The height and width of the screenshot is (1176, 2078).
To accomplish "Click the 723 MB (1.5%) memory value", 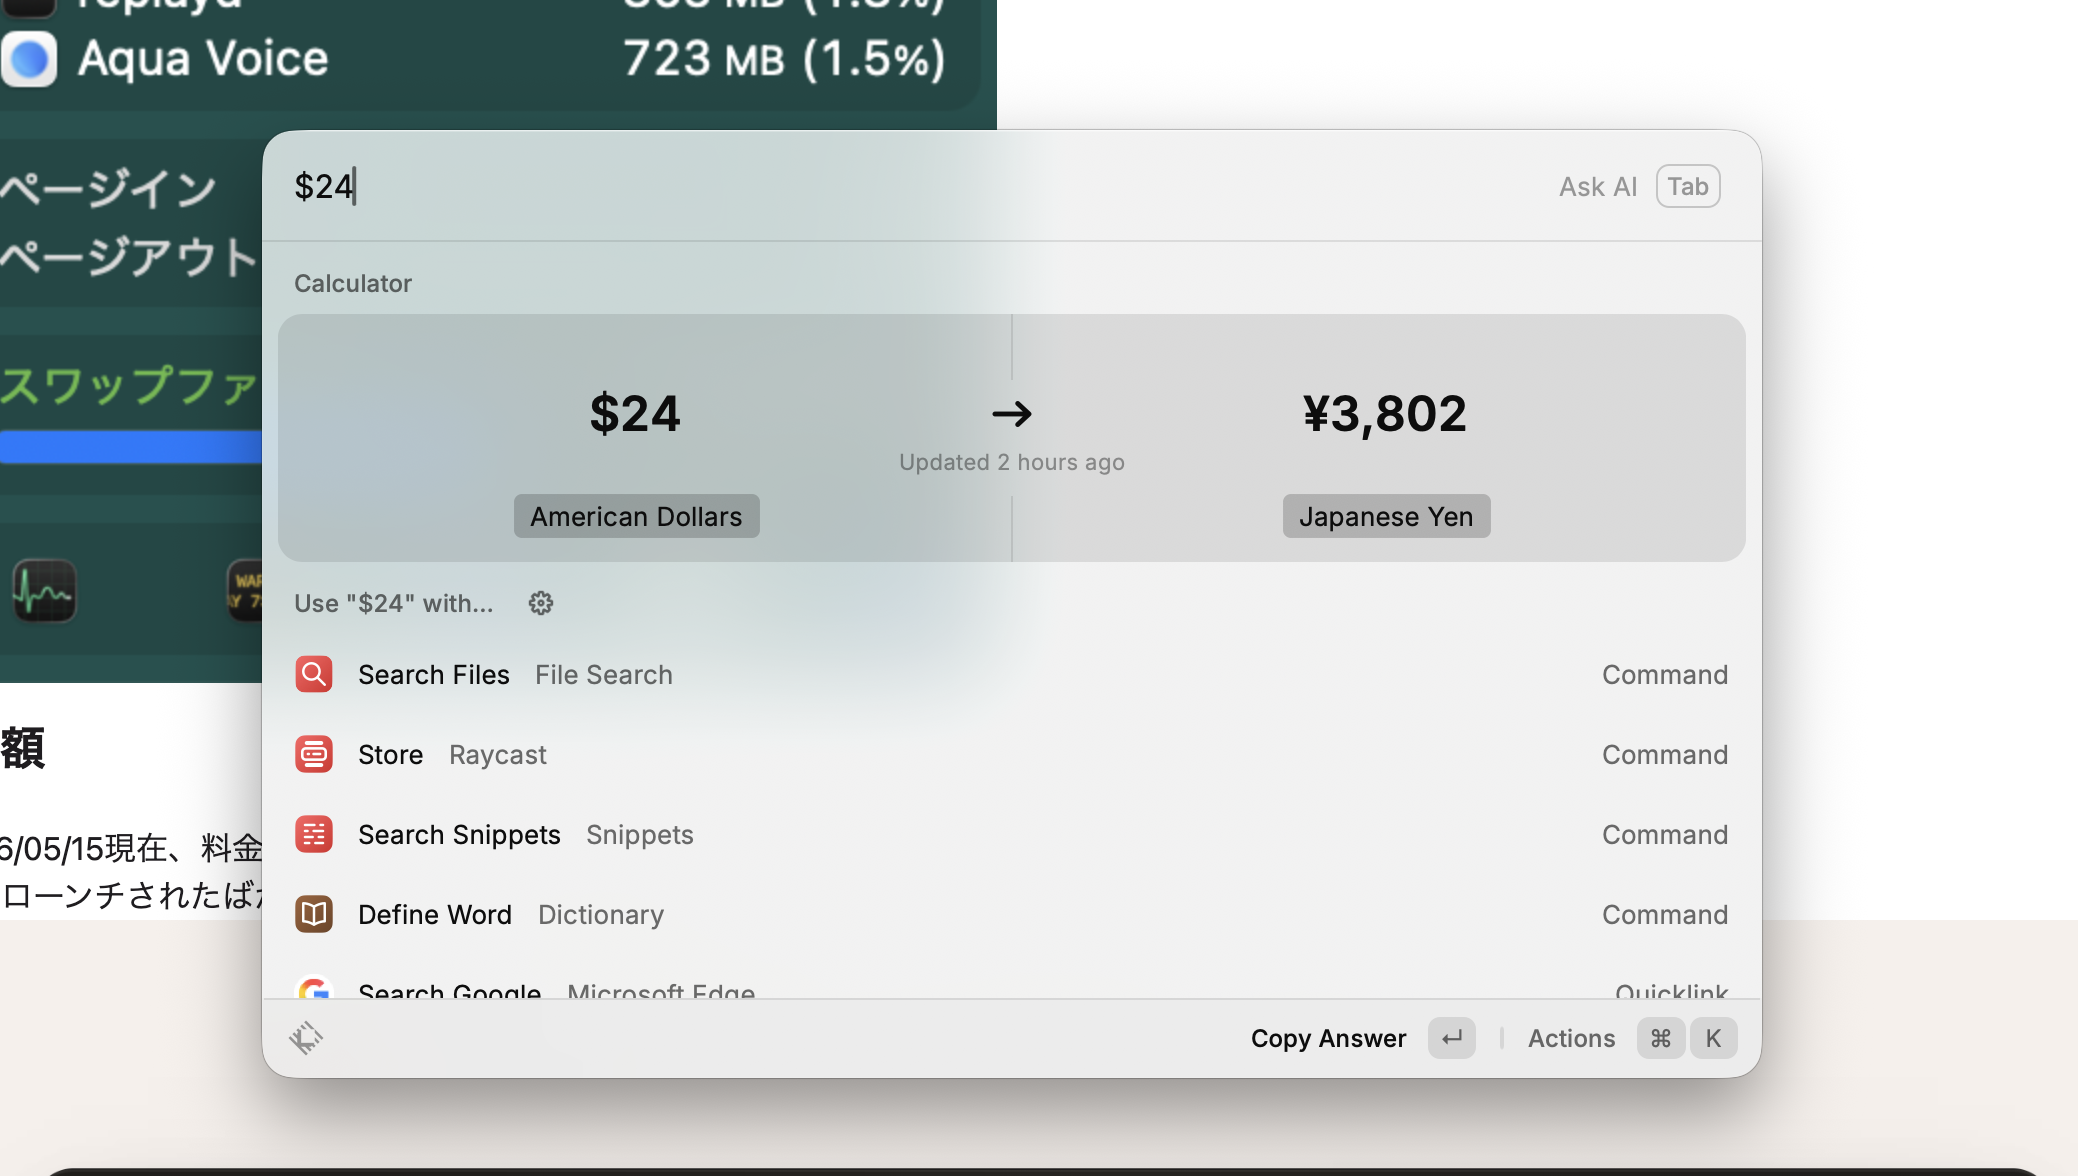I will click(x=785, y=59).
